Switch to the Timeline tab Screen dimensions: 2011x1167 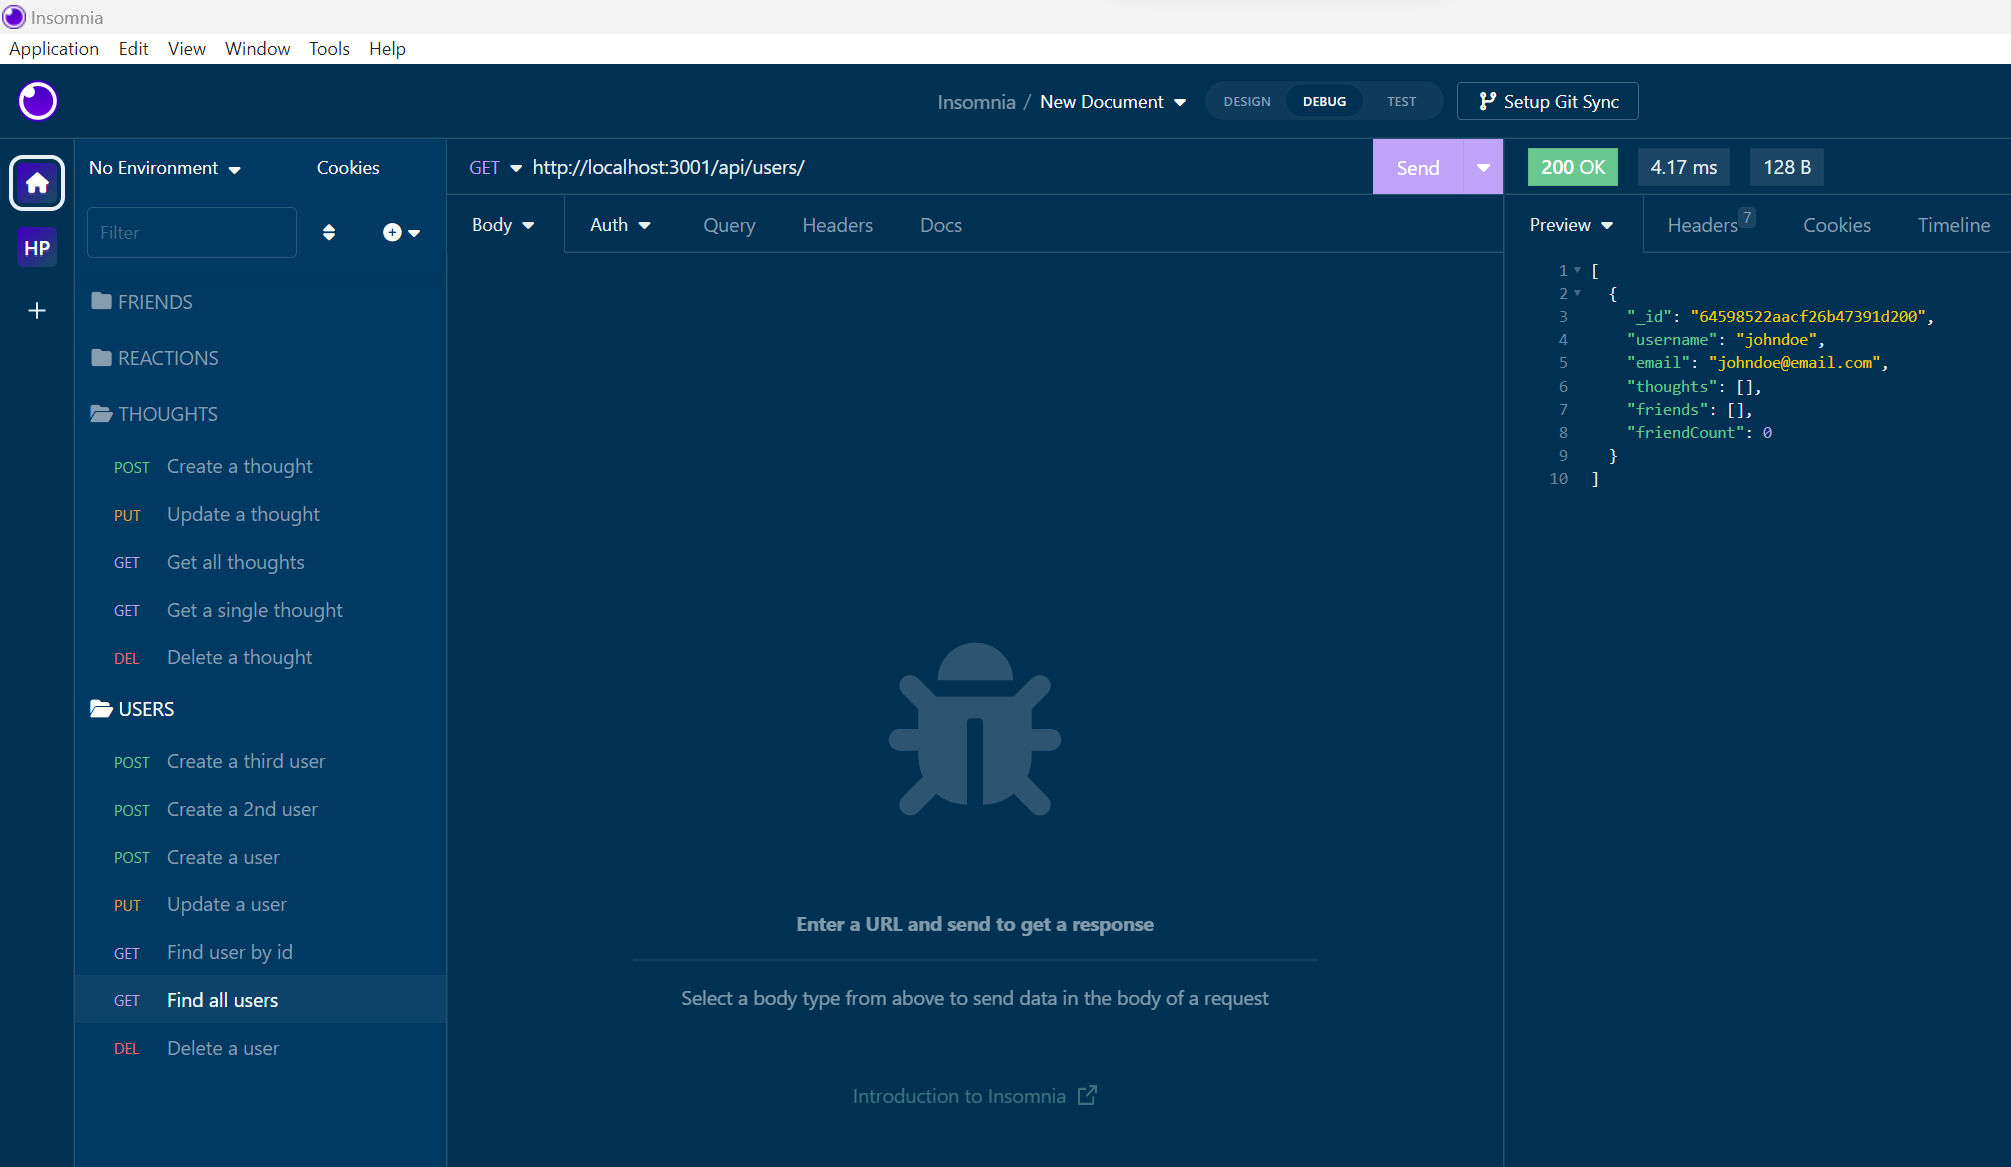[x=1953, y=224]
